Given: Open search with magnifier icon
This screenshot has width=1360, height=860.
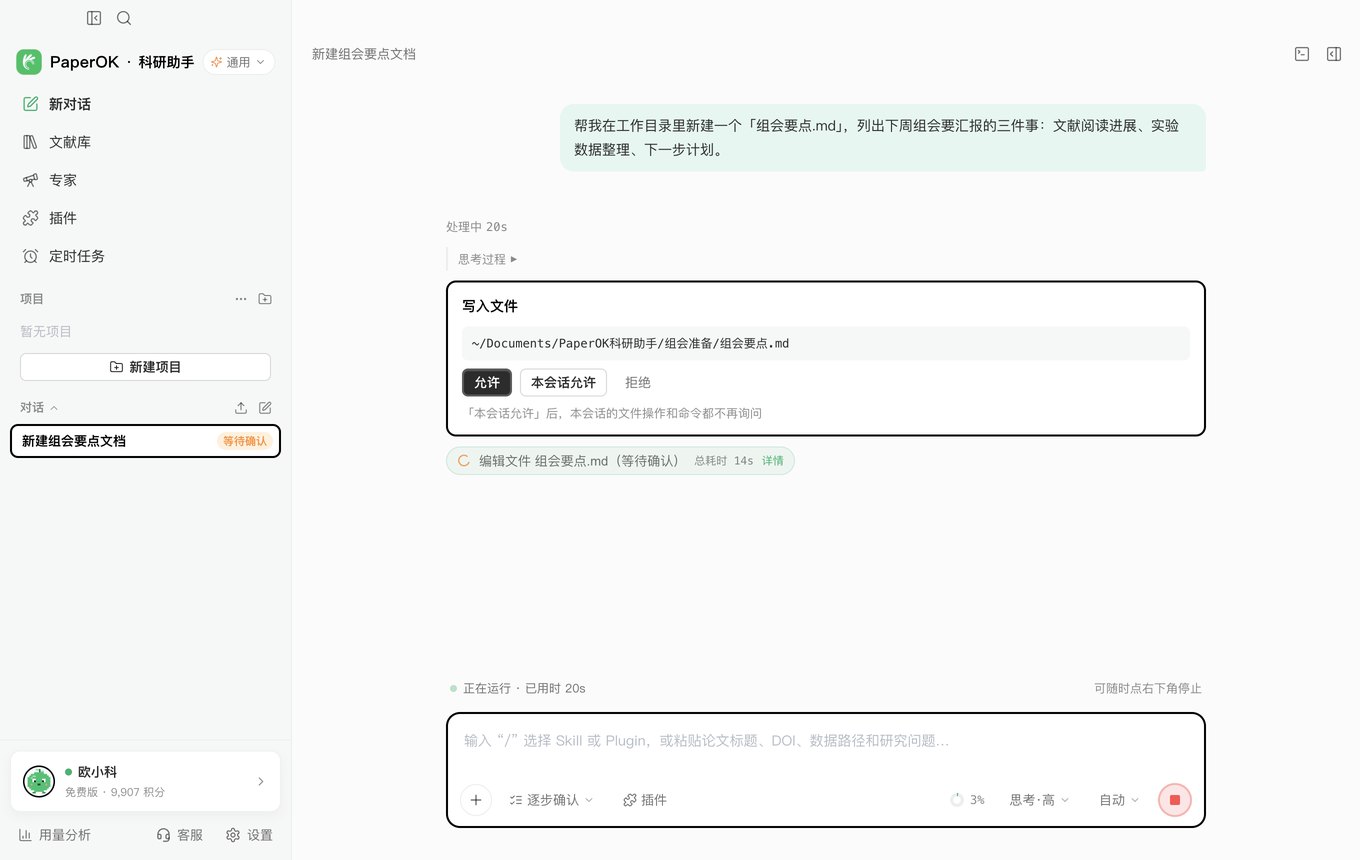Looking at the screenshot, I should 124,18.
